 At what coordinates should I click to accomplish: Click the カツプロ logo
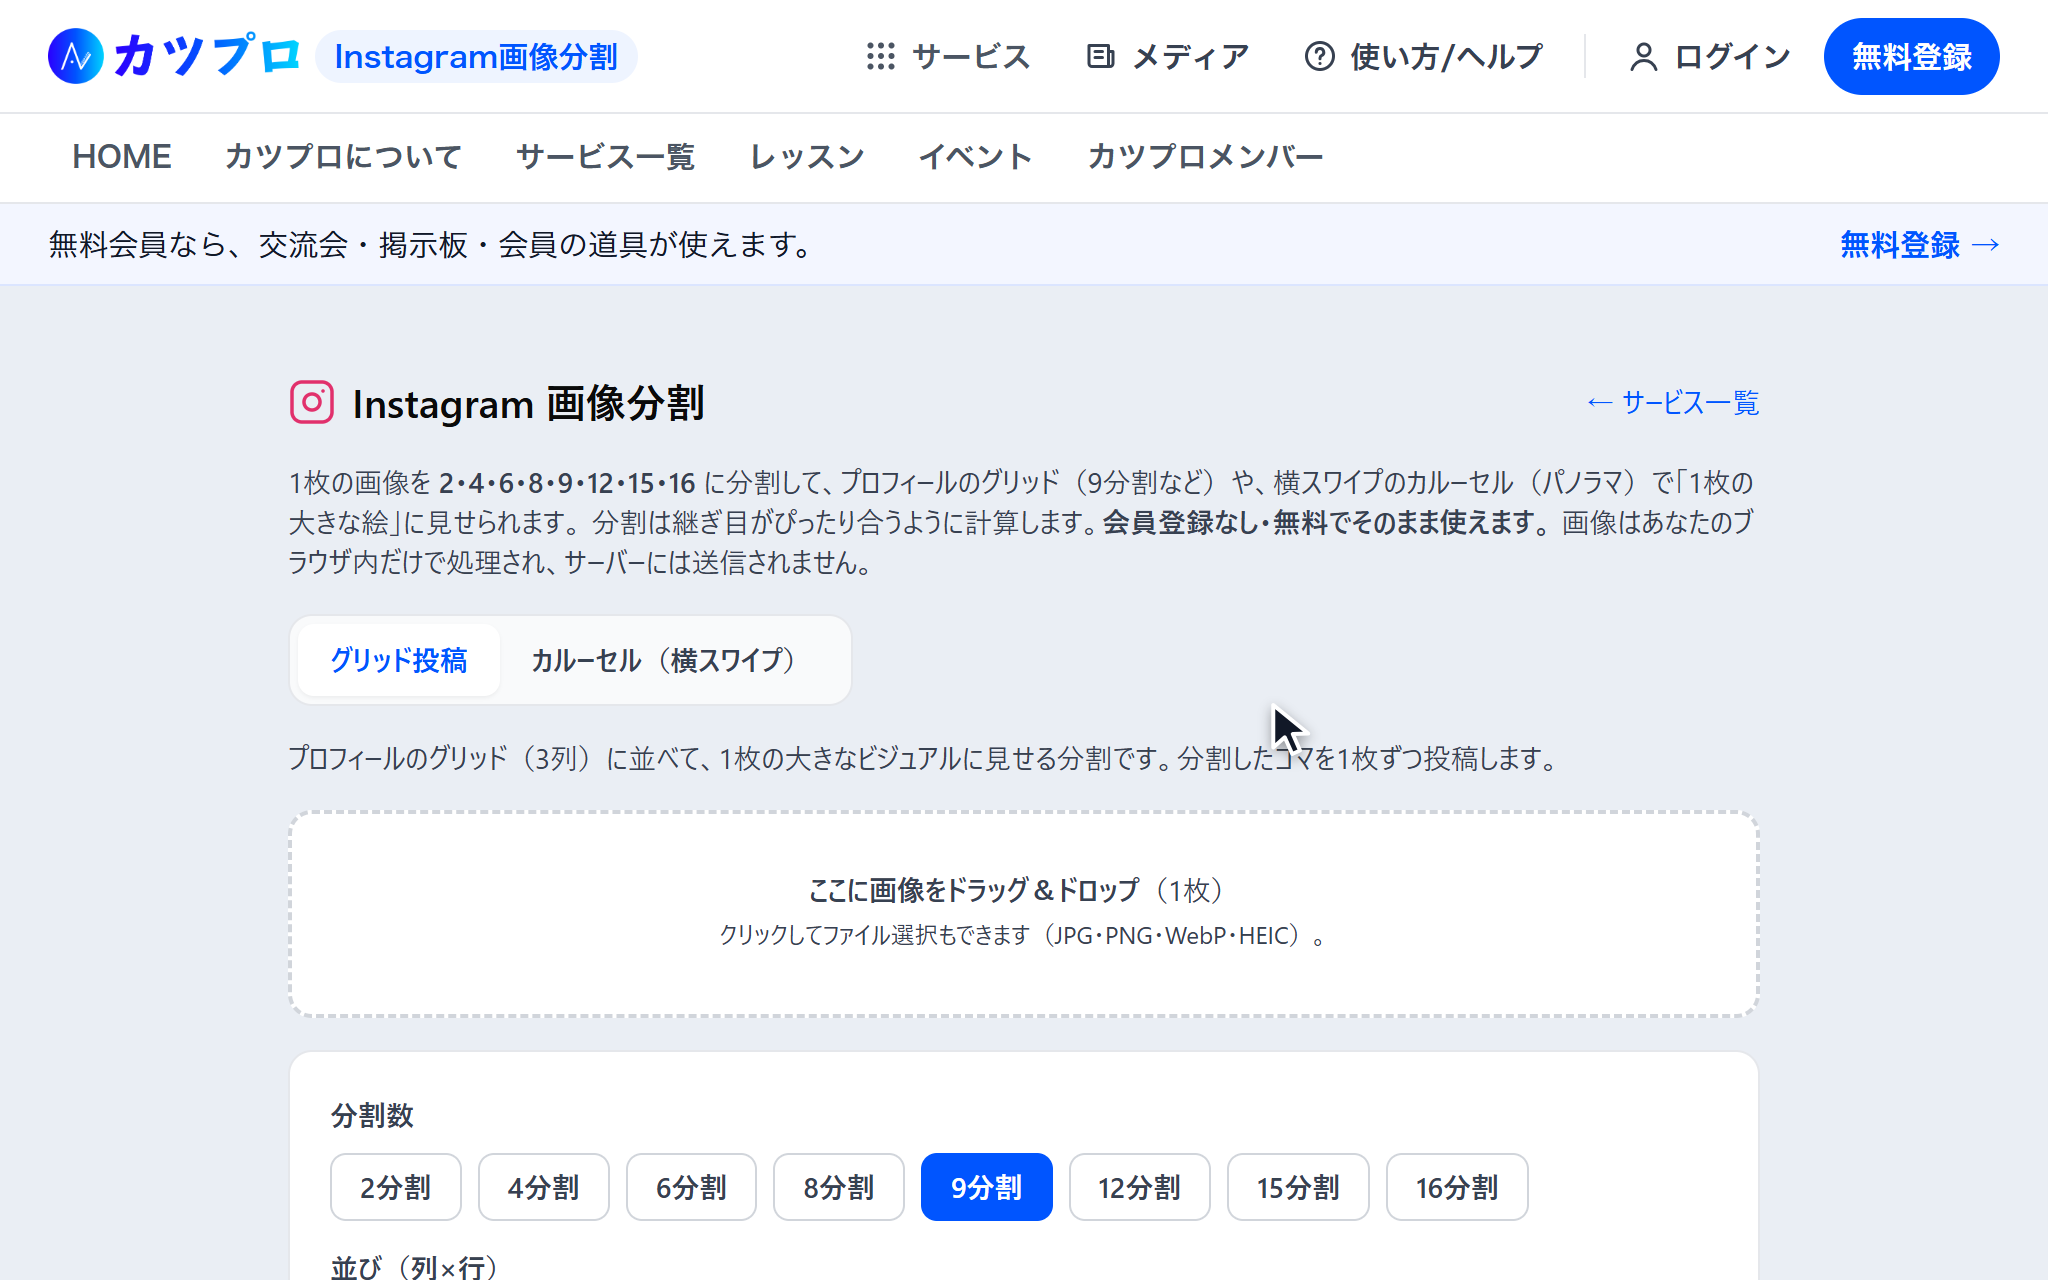click(174, 56)
